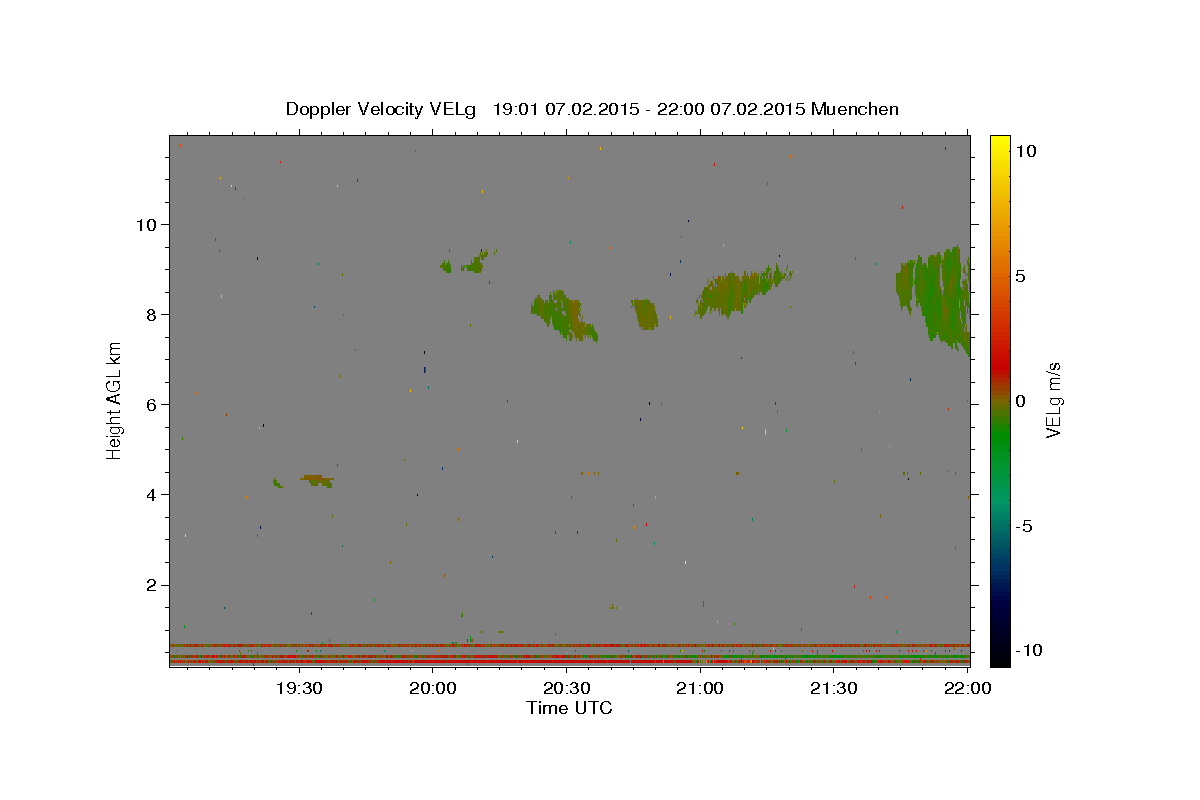Click the 19:30 time tick label
The width and height of the screenshot is (1200, 800).
[300, 688]
